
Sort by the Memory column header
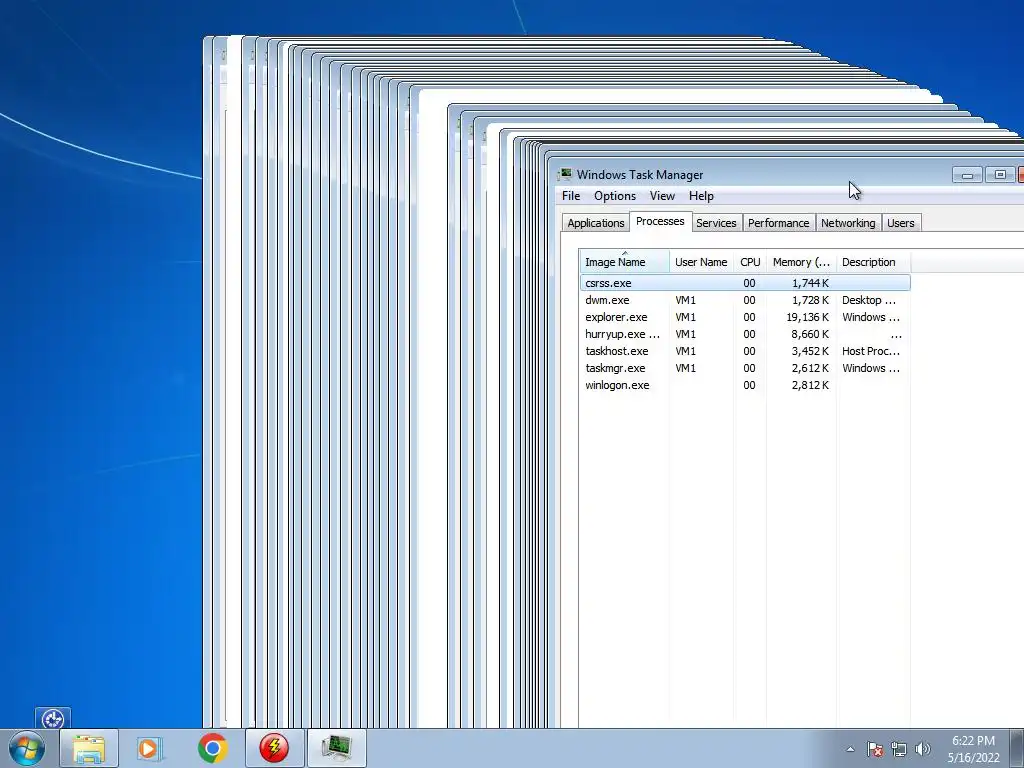pyautogui.click(x=801, y=262)
